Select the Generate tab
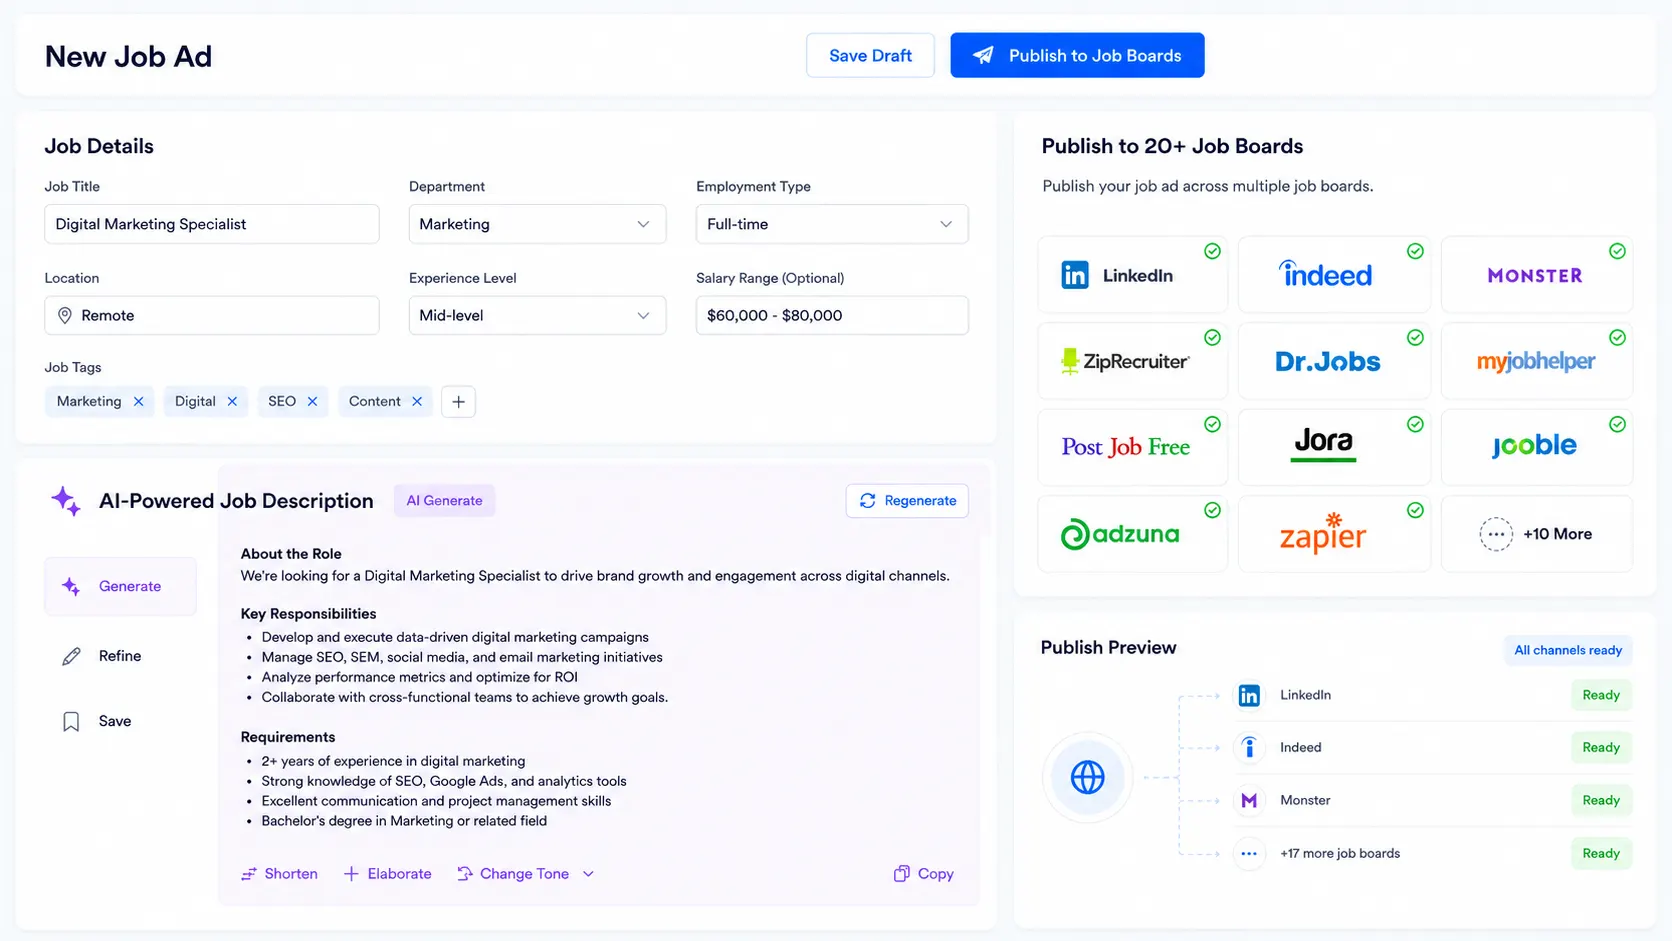1672x941 pixels. coord(120,586)
